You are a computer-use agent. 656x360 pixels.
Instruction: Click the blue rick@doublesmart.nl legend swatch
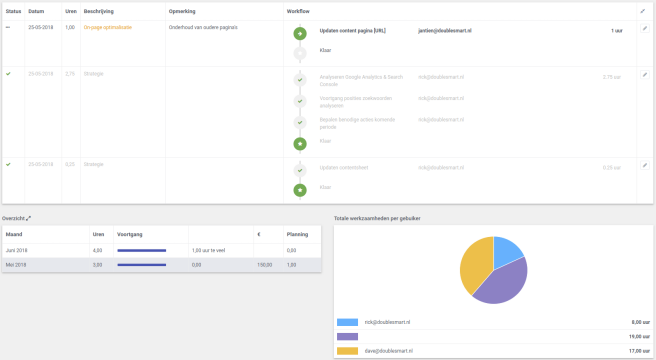(x=347, y=322)
